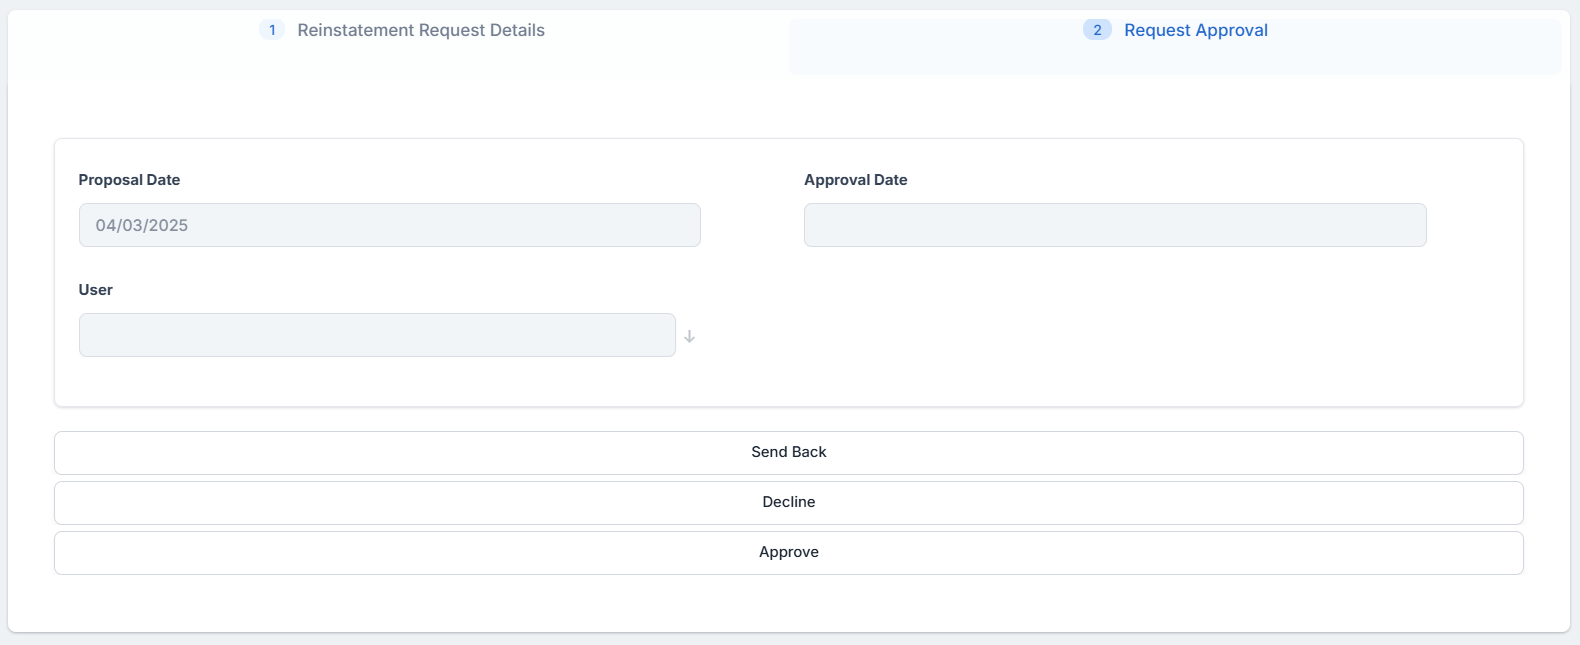Click the 04/03/2025 date text
The width and height of the screenshot is (1580, 645).
click(142, 226)
